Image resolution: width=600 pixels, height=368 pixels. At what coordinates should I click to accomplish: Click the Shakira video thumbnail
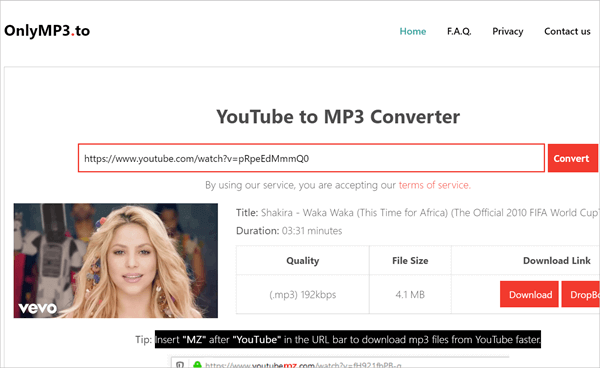tap(116, 261)
